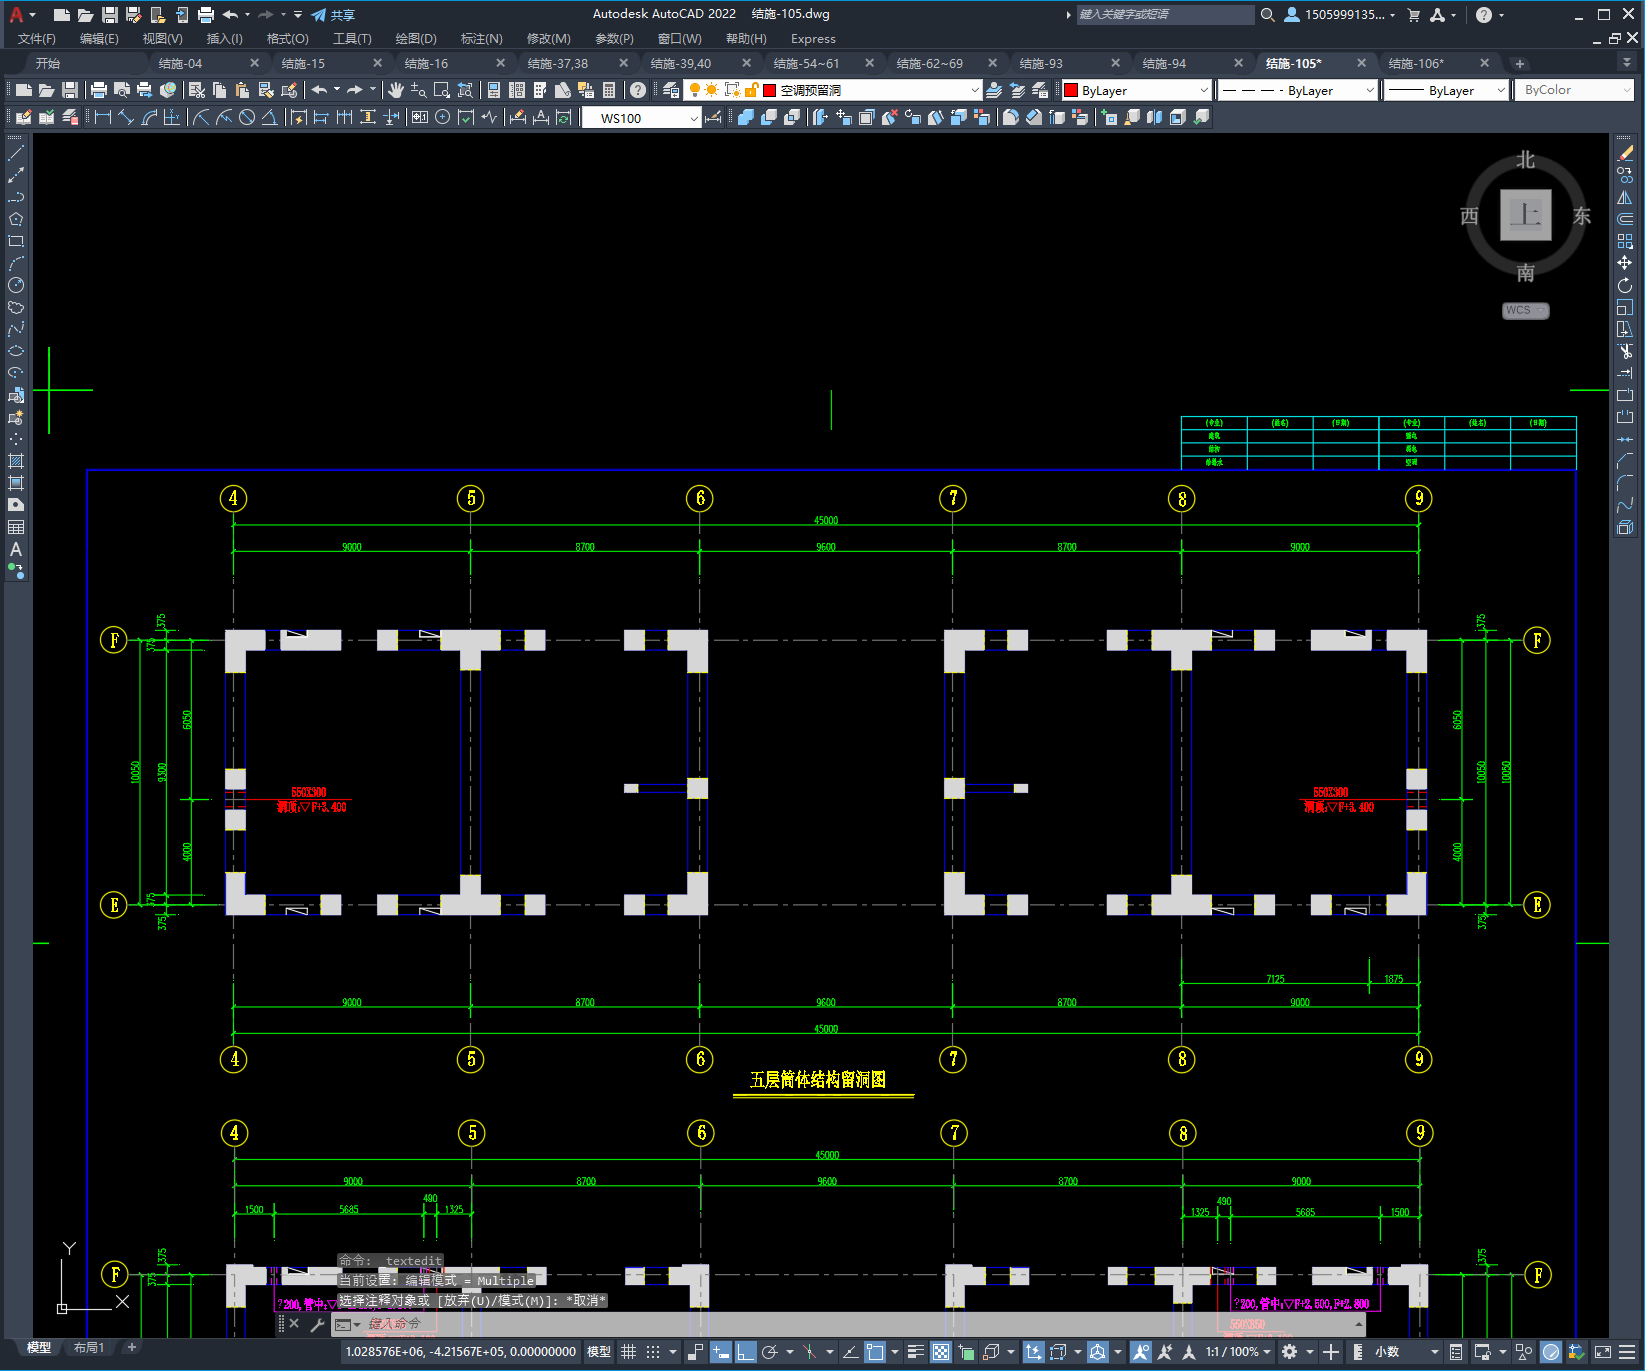Toggle annotation visibility in status bar
This screenshot has width=1645, height=1371.
tap(1141, 1352)
